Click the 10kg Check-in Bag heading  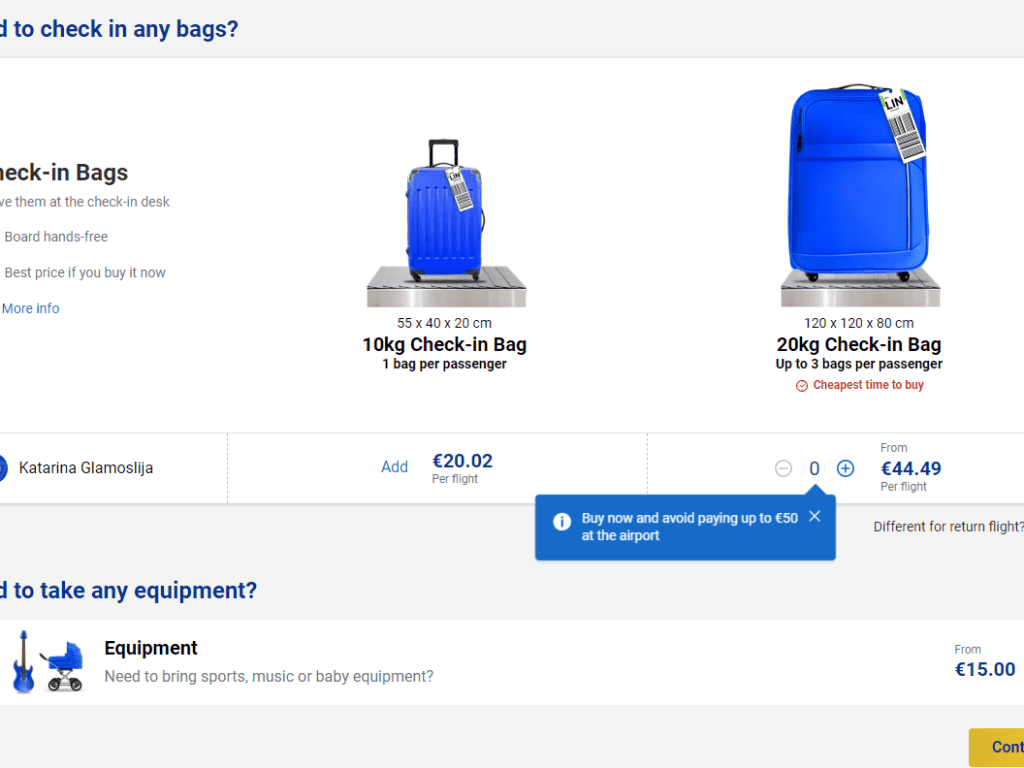pyautogui.click(x=444, y=345)
